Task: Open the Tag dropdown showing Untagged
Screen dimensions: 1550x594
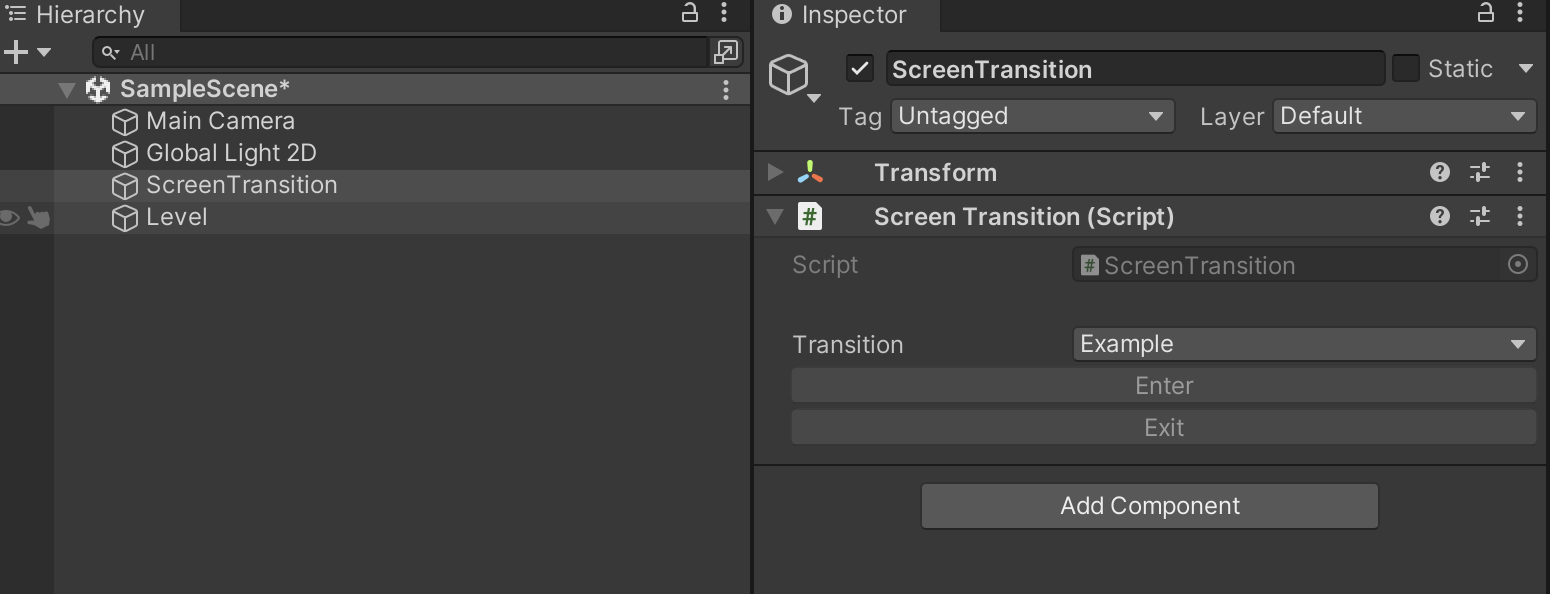Action: point(1032,116)
